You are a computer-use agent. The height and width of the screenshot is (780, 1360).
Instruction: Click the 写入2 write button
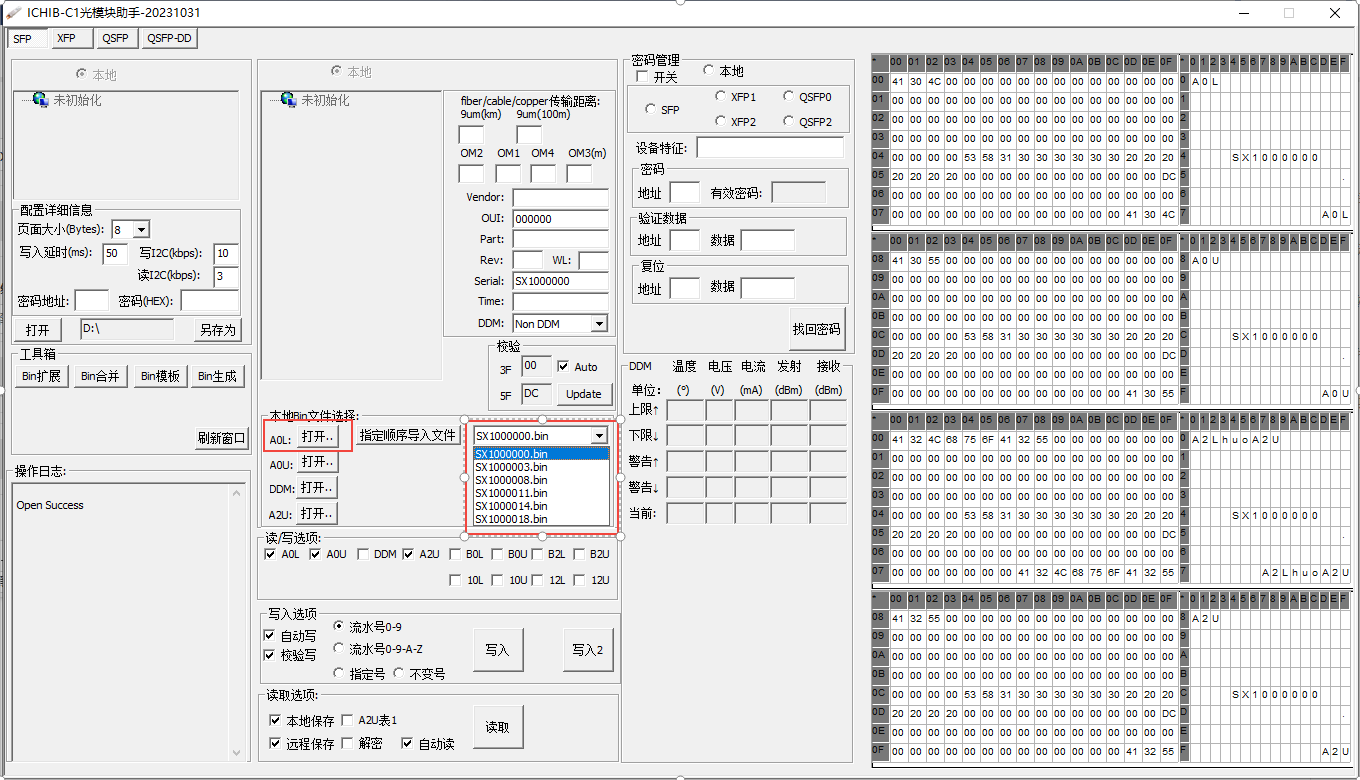588,649
